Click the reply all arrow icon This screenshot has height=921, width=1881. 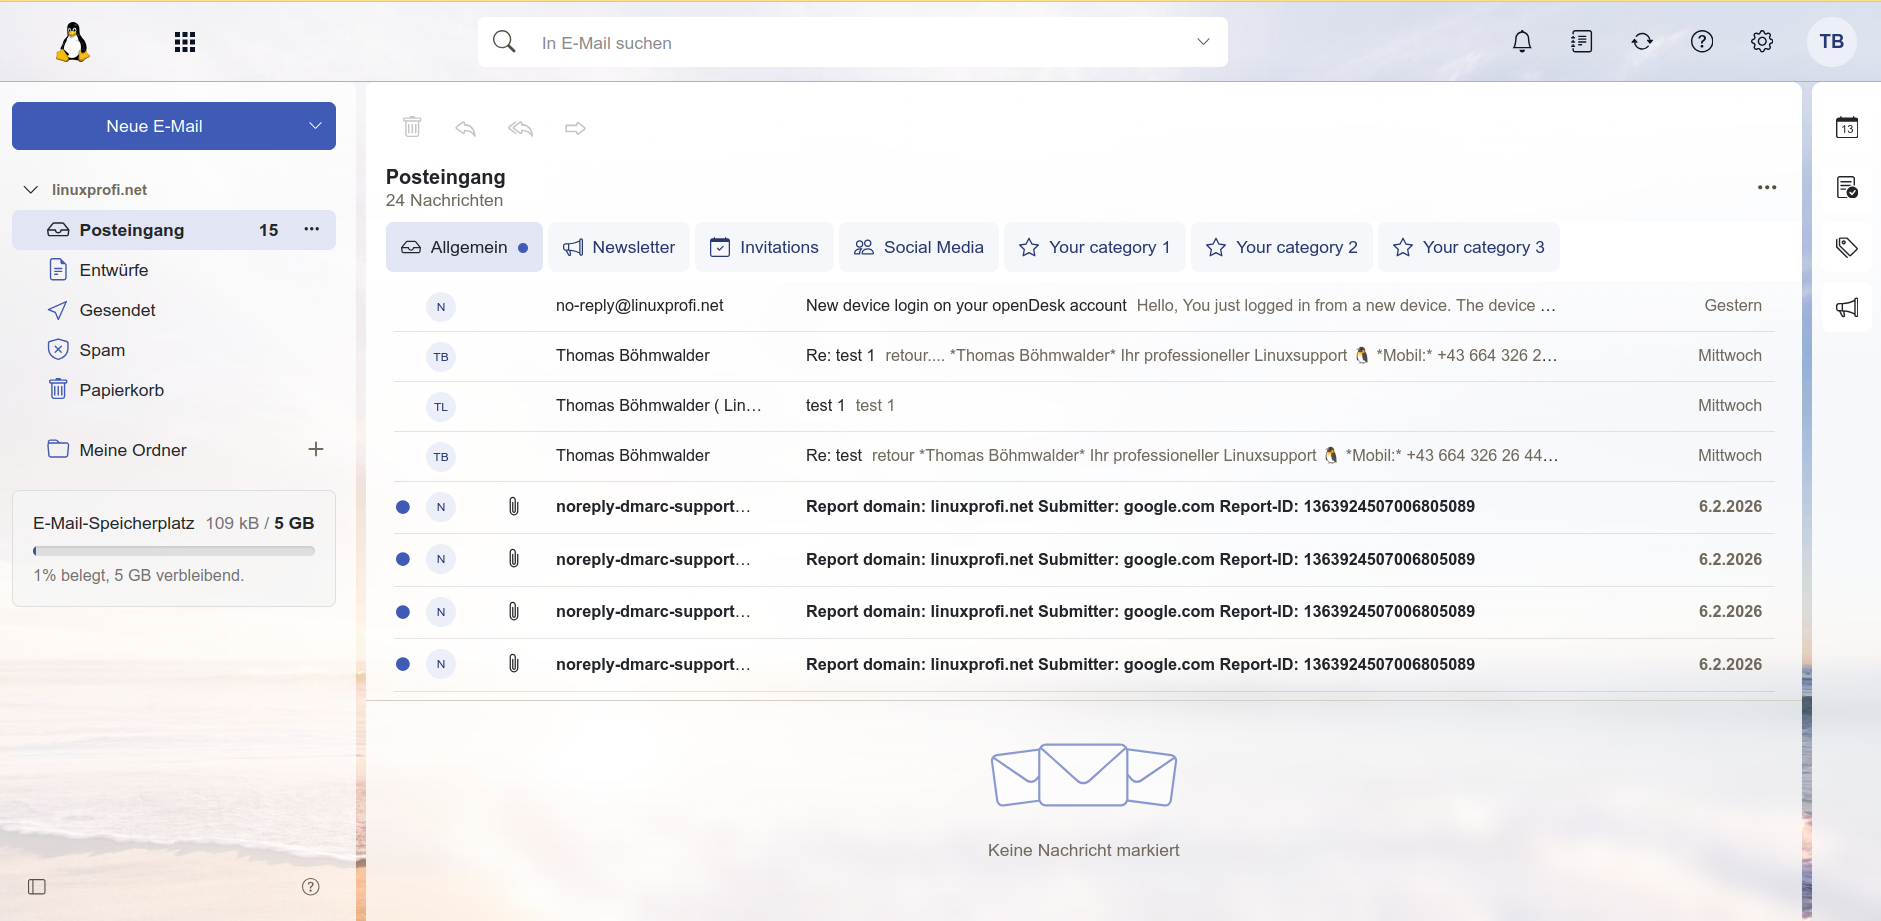point(520,128)
